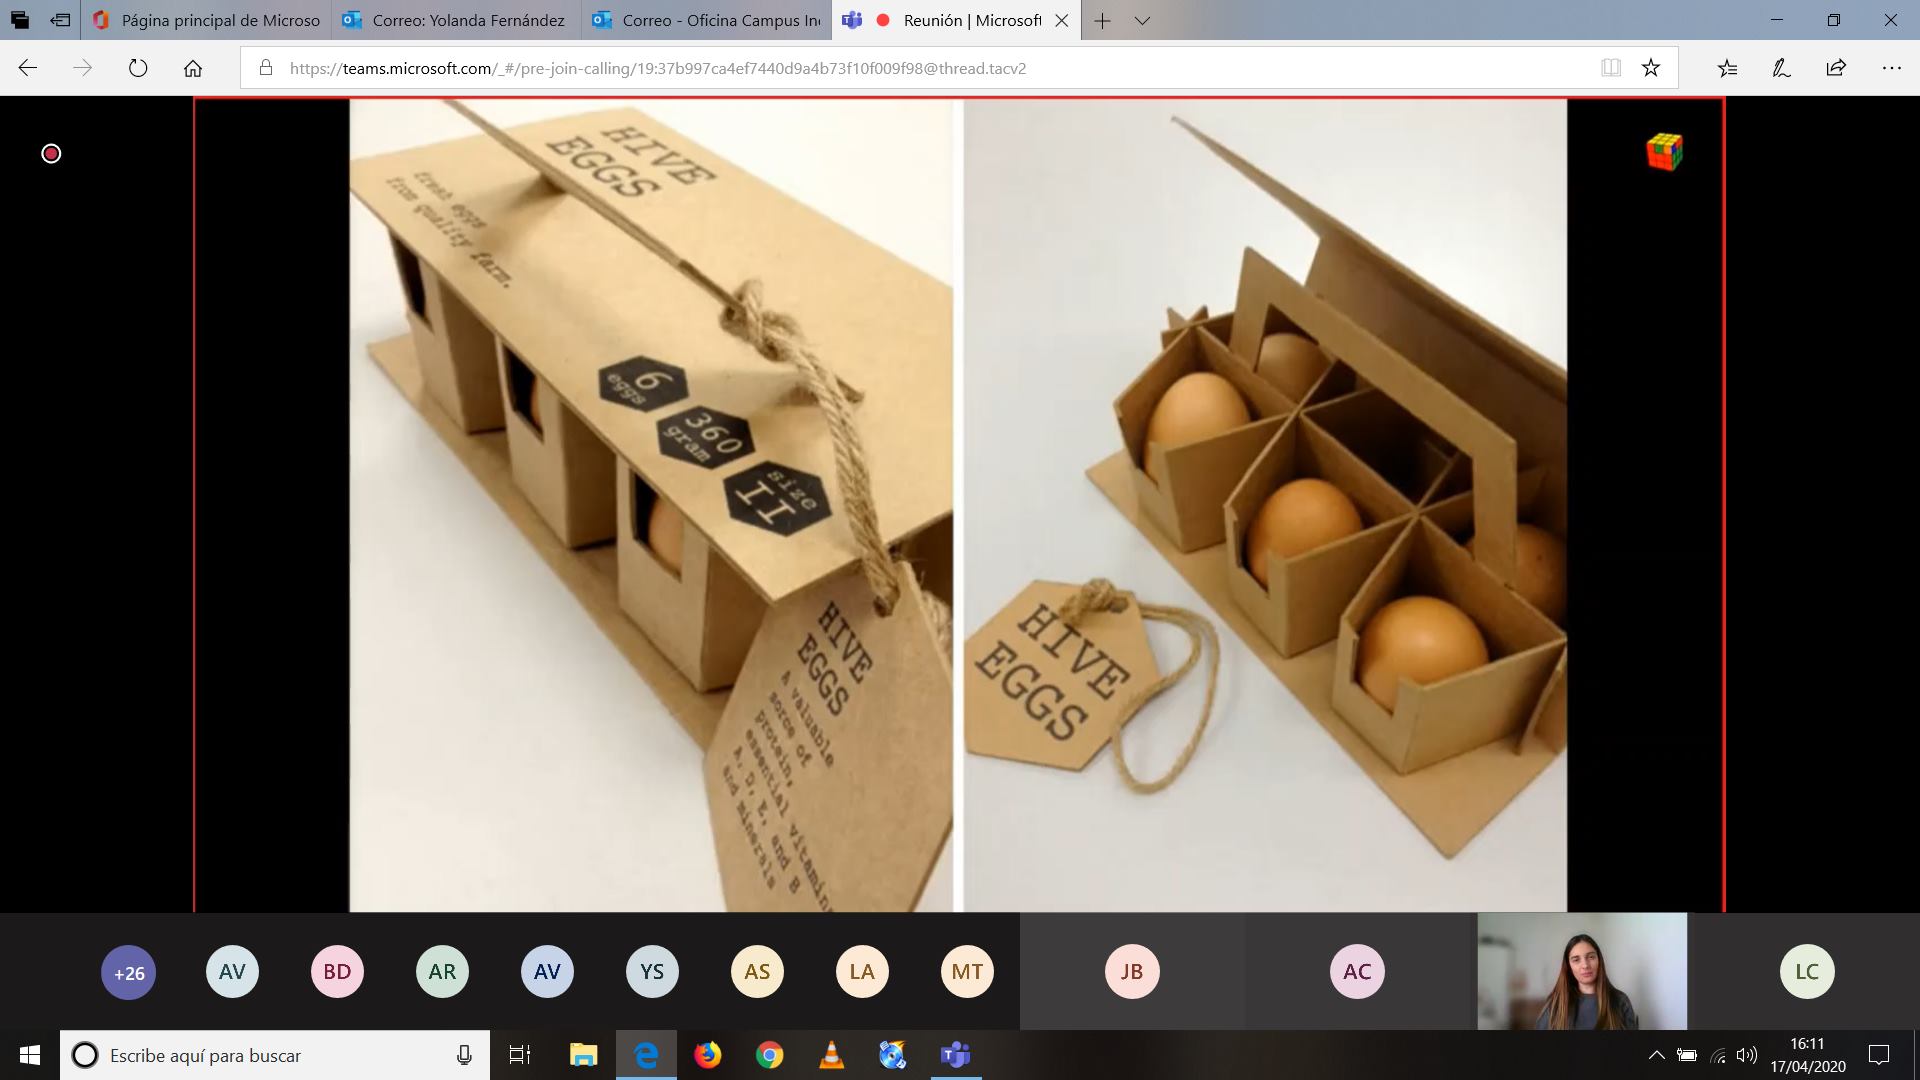Viewport: 1920px width, 1080px height.
Task: Check the battery status icon
Action: [x=1687, y=1055]
